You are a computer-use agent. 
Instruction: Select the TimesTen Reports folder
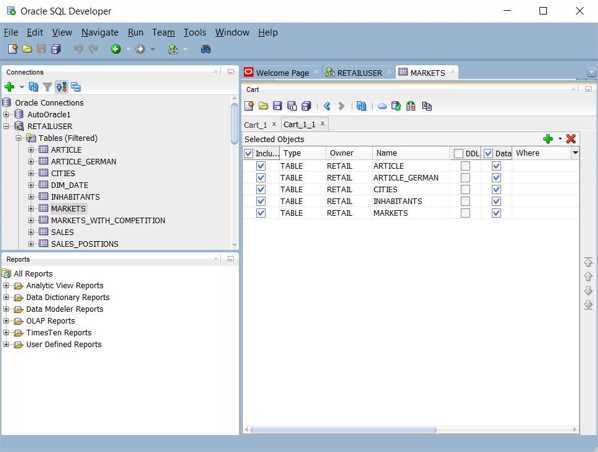pos(59,333)
